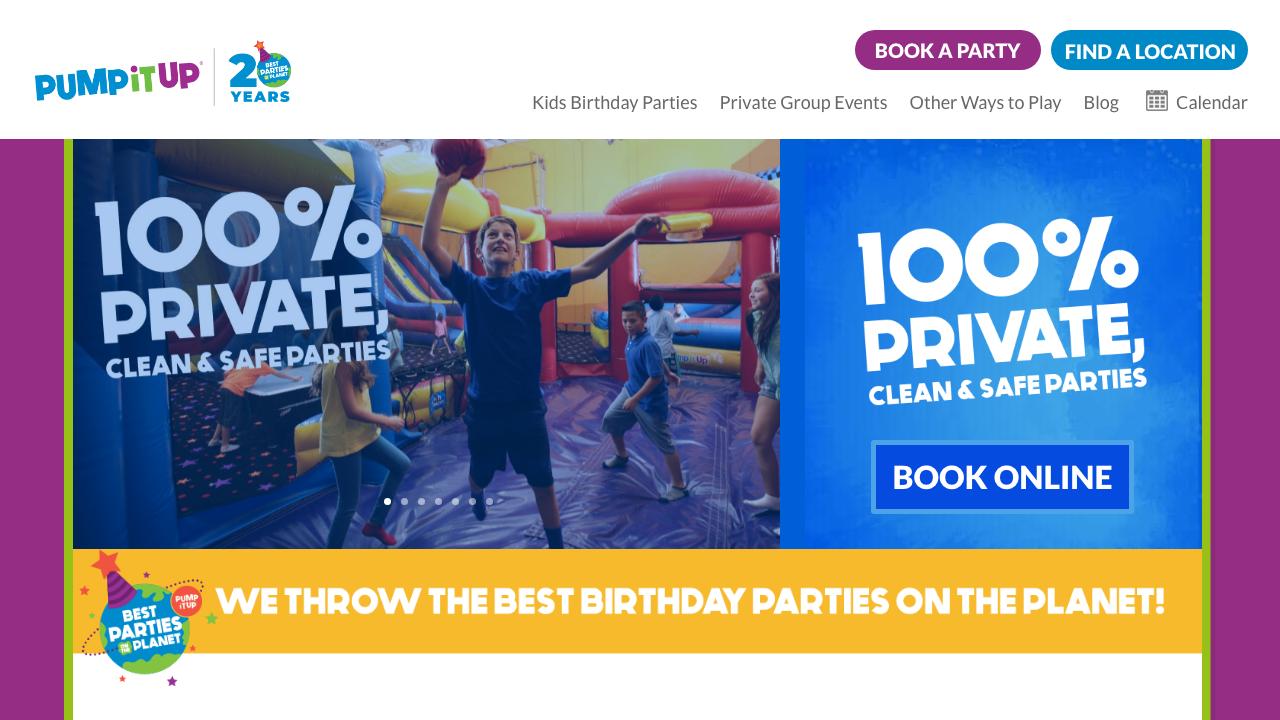Open Find a Location

point(1149,50)
